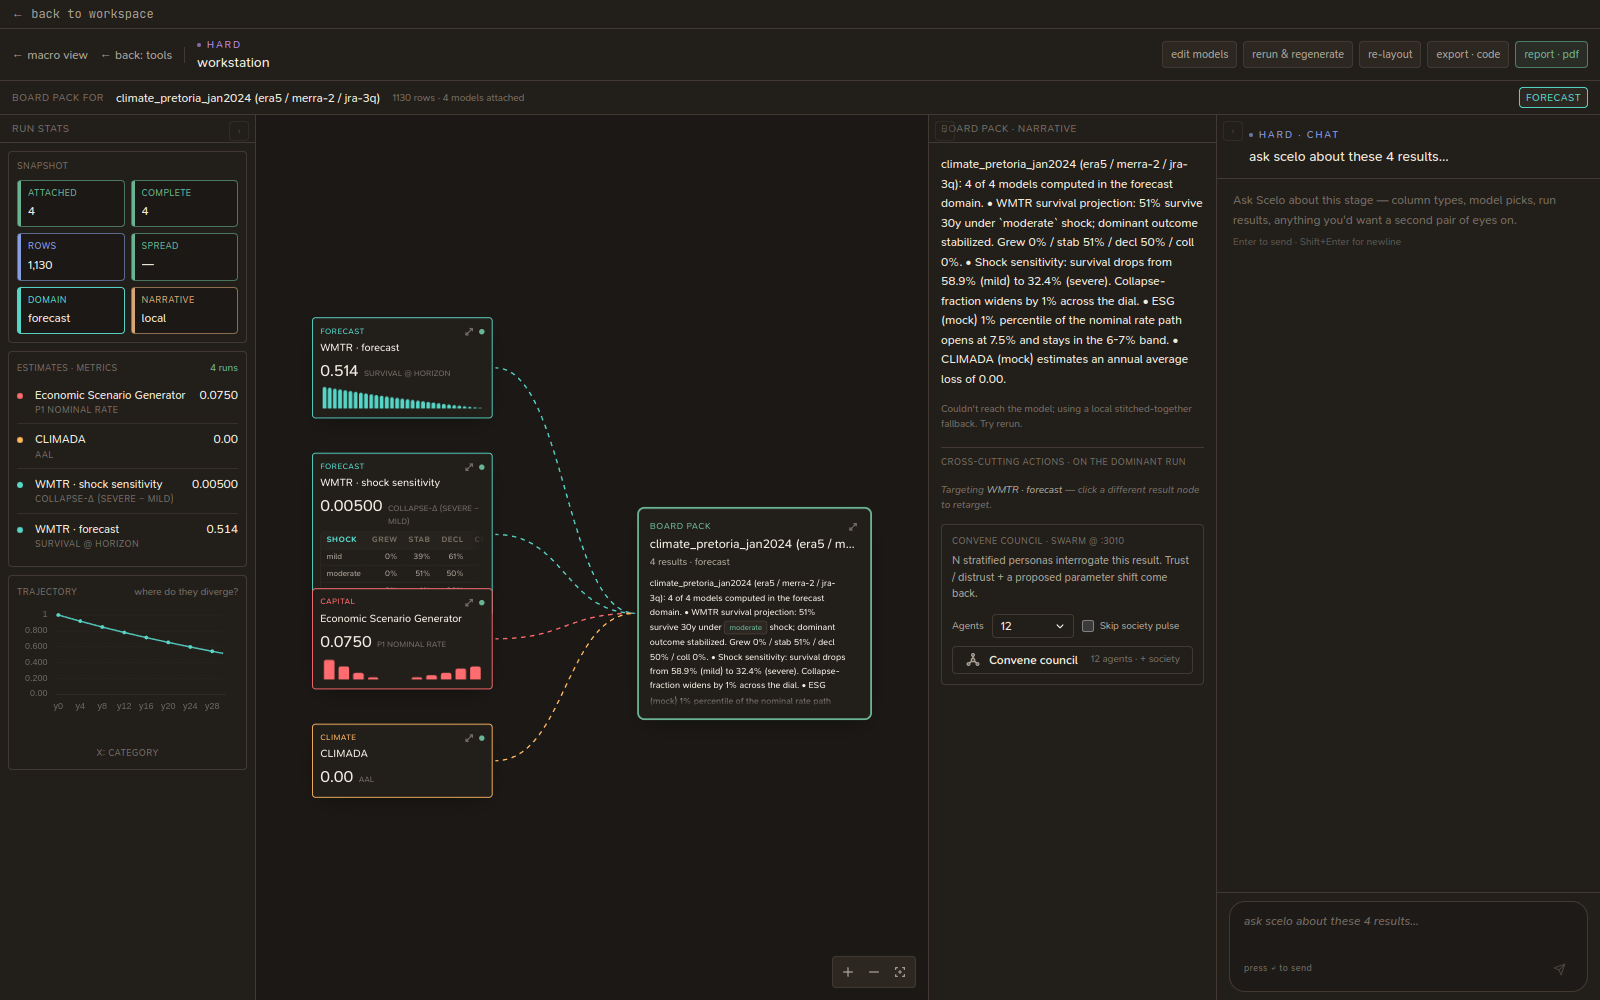
Task: Collapse the Run Stats panel
Action: click(x=239, y=130)
